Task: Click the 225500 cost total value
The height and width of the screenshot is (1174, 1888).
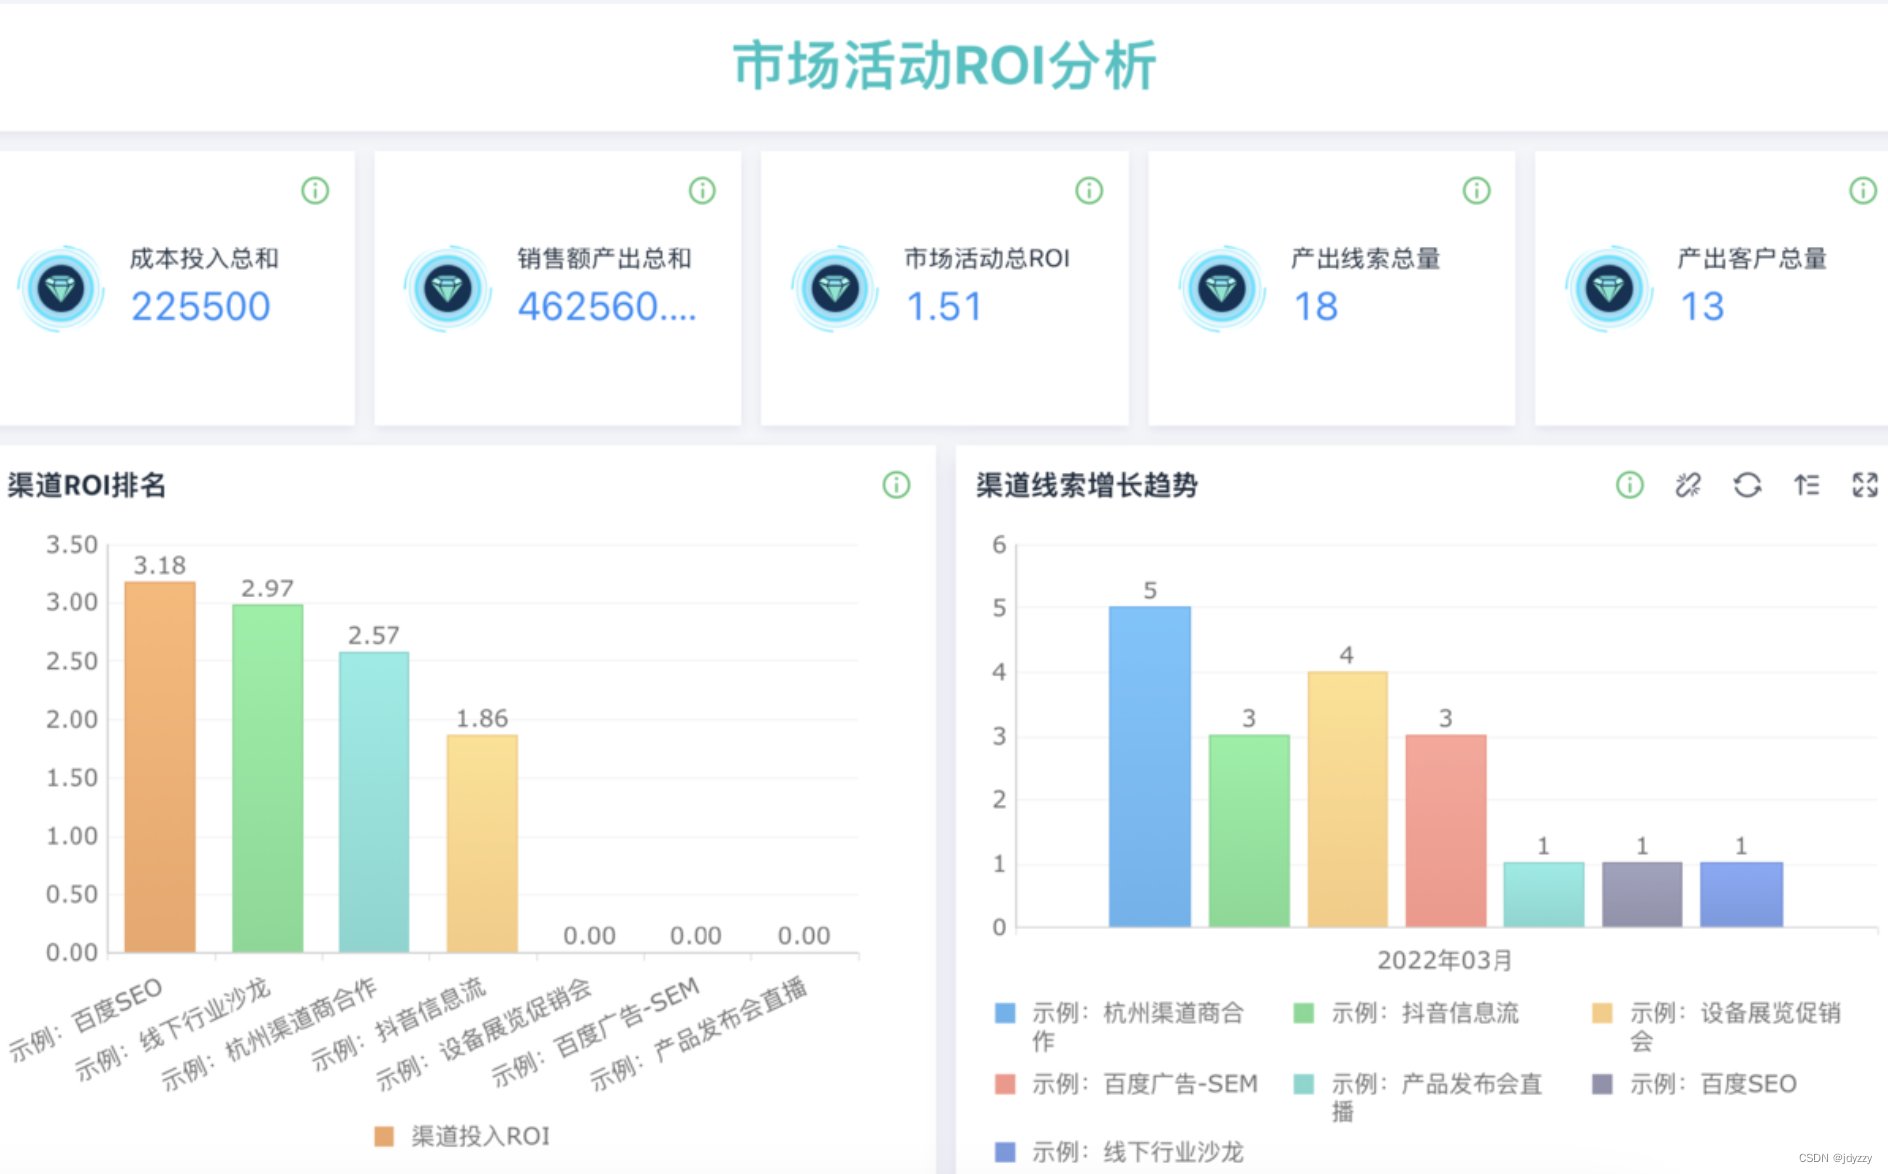Action: pyautogui.click(x=201, y=306)
